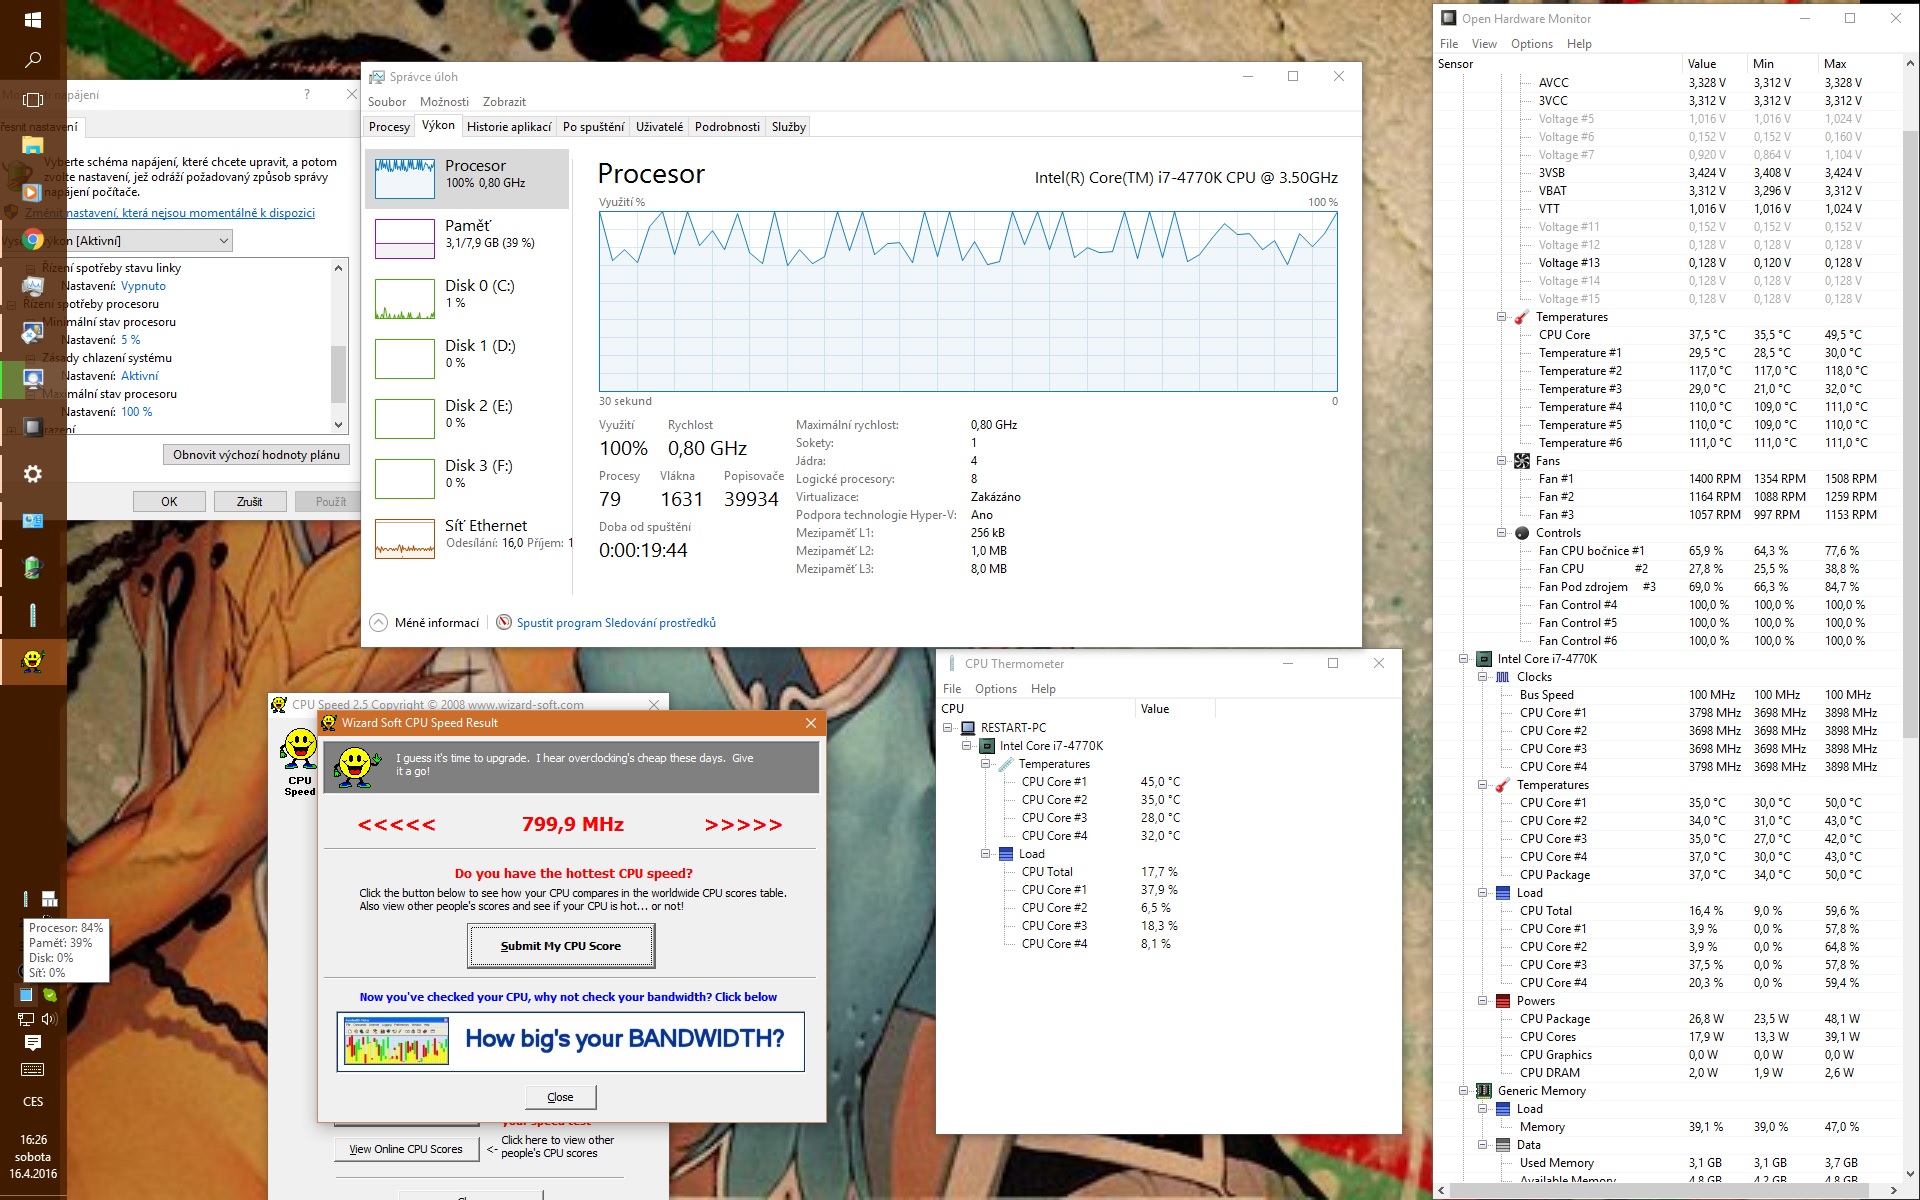The image size is (1920, 1200).
Task: Click the battery icon in the taskbar
Action: (x=33, y=567)
